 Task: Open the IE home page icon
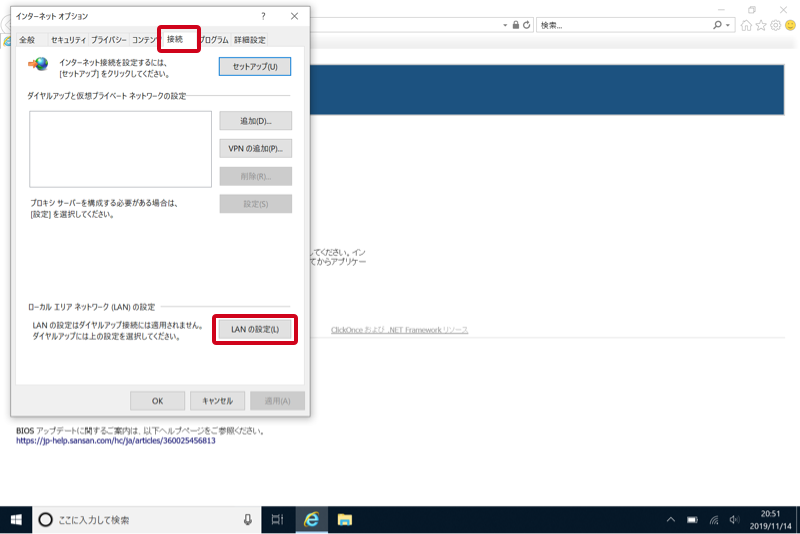click(x=746, y=25)
